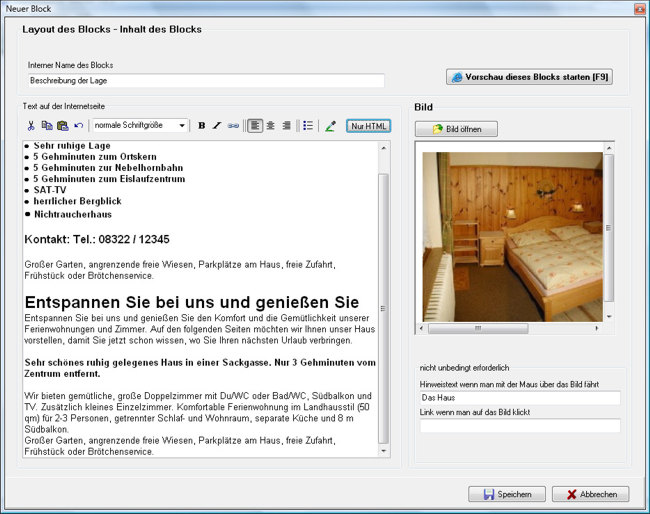Paste clipboard content with the paste icon
Viewport: 650px width, 514px height.
63,126
